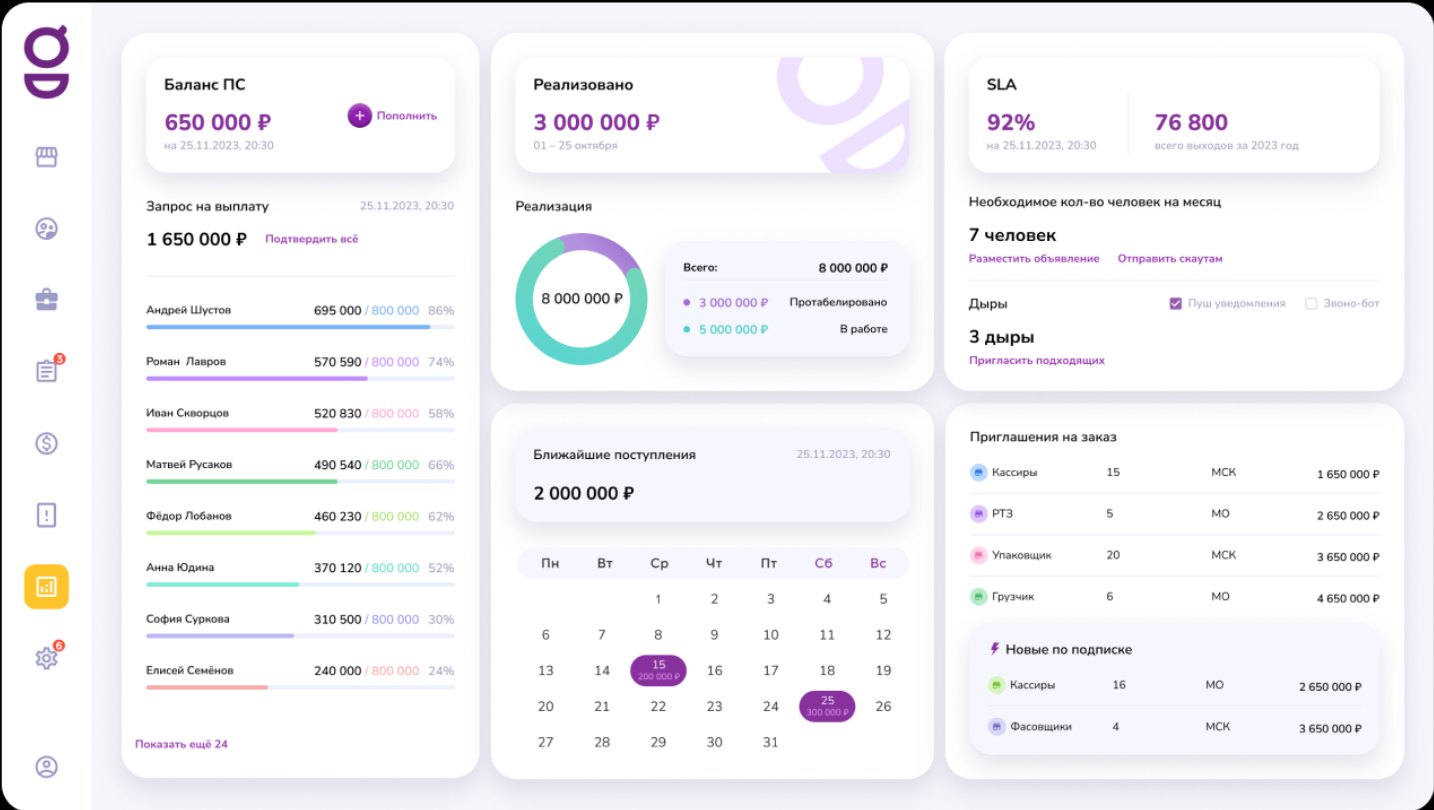Select highlighted calendar day 25
1434x810 pixels.
coord(827,706)
